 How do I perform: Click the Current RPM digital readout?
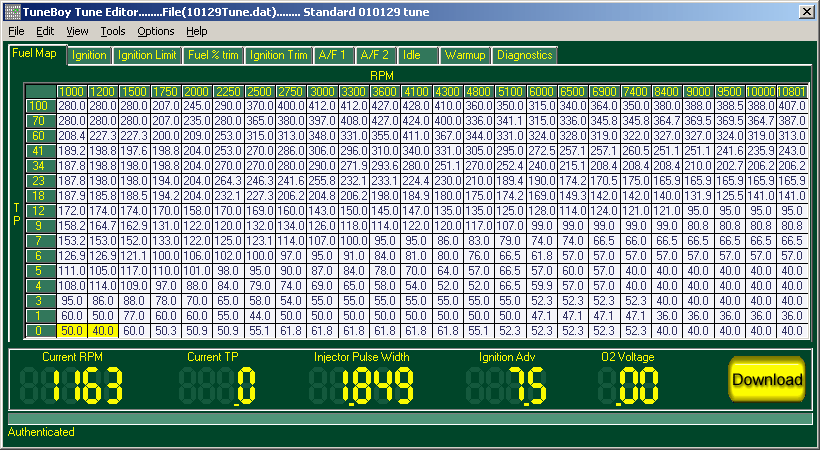pyautogui.click(x=72, y=386)
